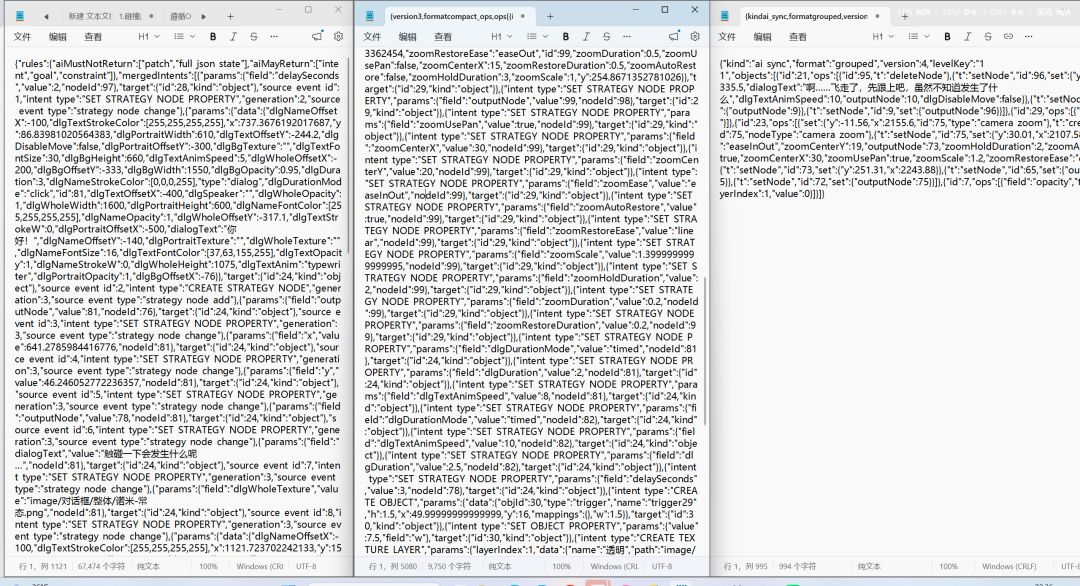Image resolution: width=1080 pixels, height=586 pixels.
Task: Click '67,474 个字符' character count
Action: [101, 567]
